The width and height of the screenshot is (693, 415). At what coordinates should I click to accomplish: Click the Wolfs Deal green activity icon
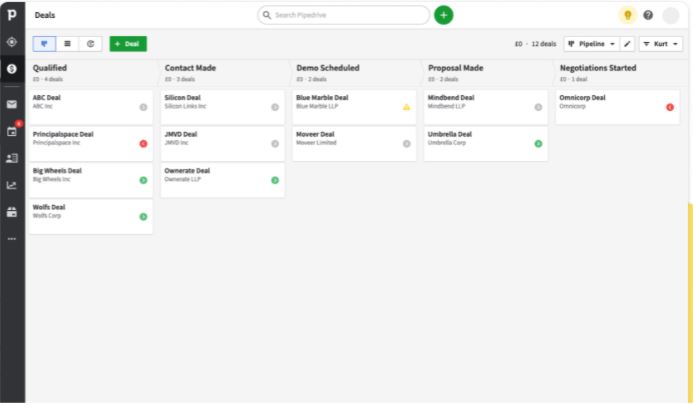[143, 217]
